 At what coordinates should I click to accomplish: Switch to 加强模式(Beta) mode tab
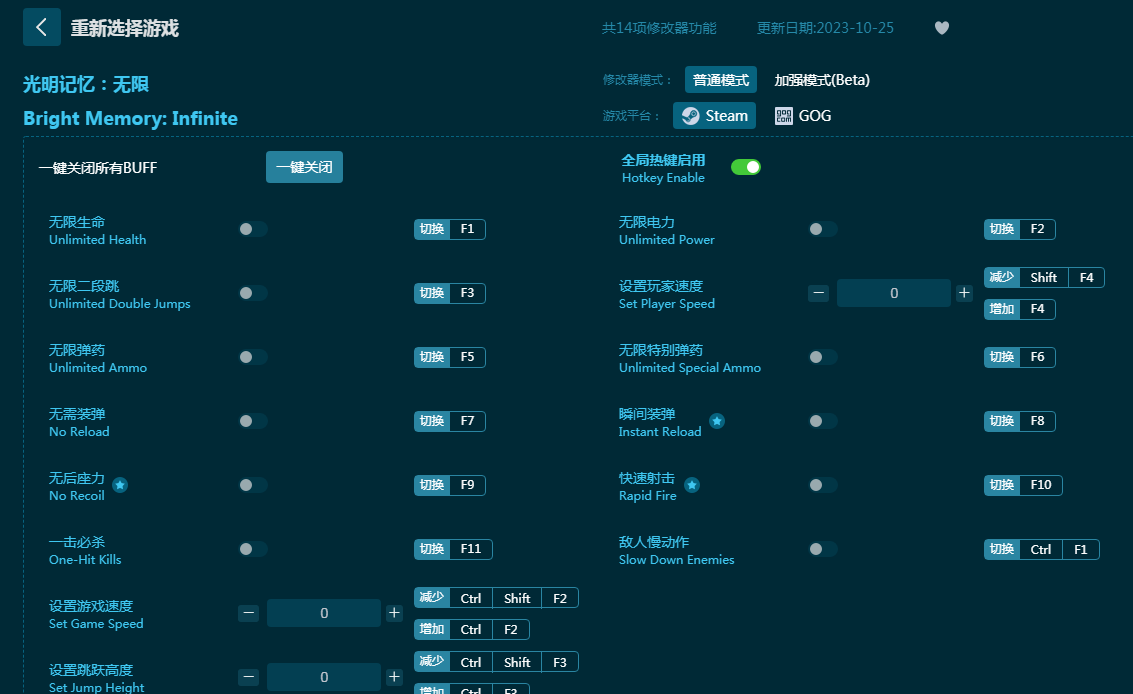pyautogui.click(x=822, y=80)
